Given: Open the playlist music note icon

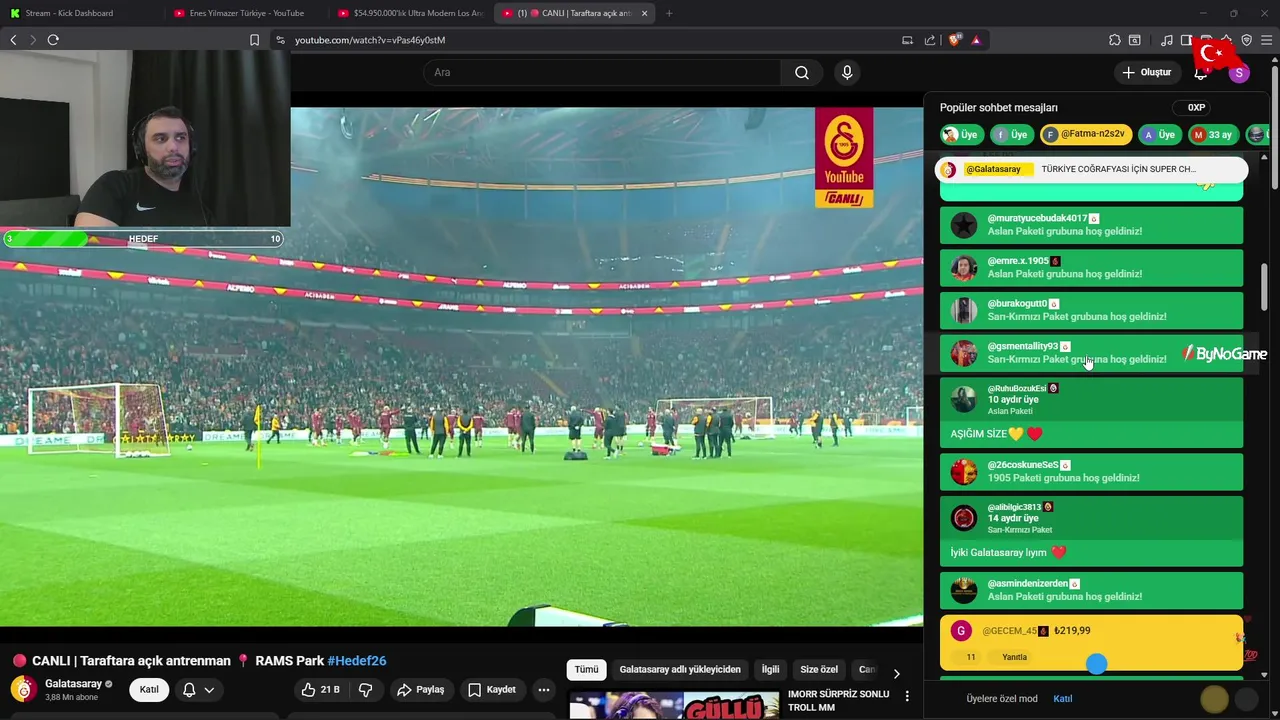Looking at the screenshot, I should (1166, 40).
